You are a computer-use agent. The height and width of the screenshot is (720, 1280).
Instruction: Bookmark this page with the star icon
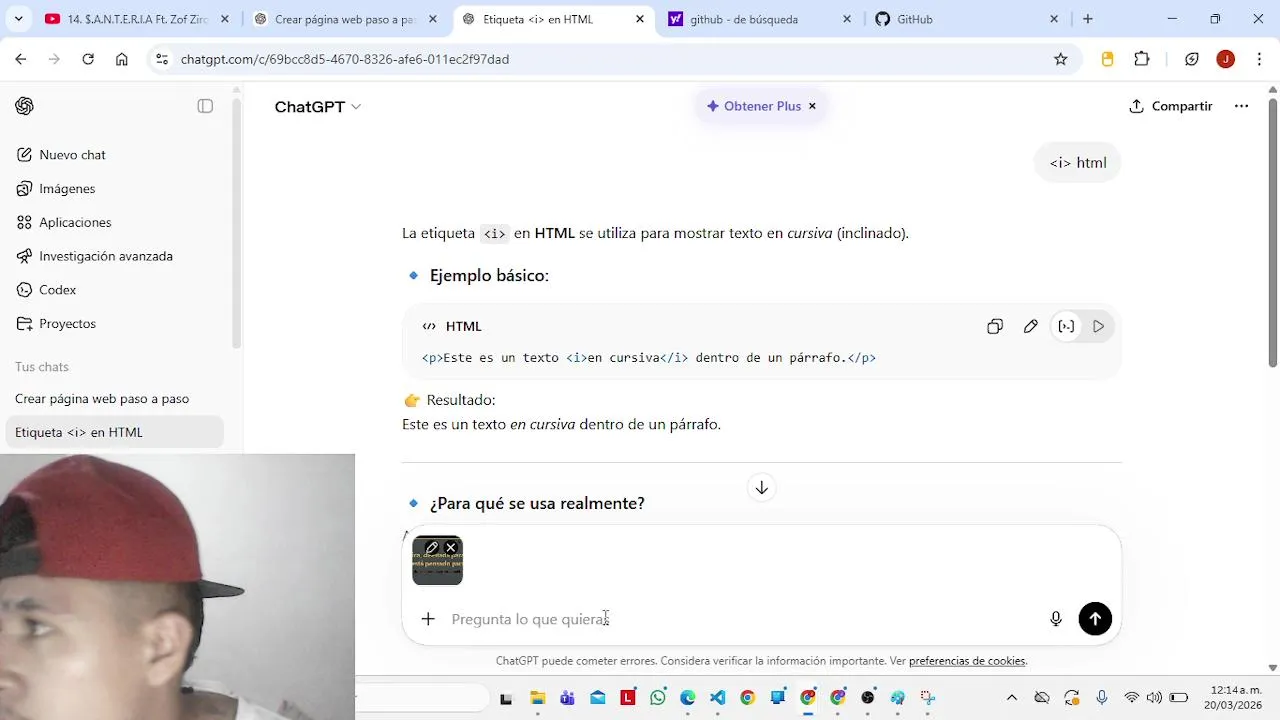(x=1061, y=59)
